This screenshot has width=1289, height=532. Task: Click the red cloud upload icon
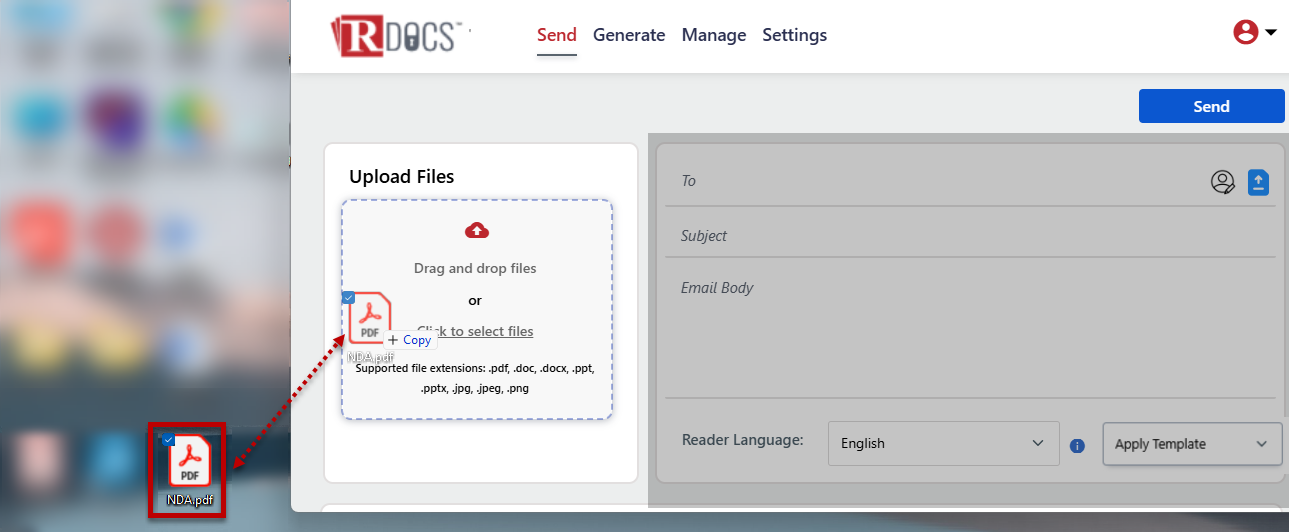pyautogui.click(x=477, y=231)
